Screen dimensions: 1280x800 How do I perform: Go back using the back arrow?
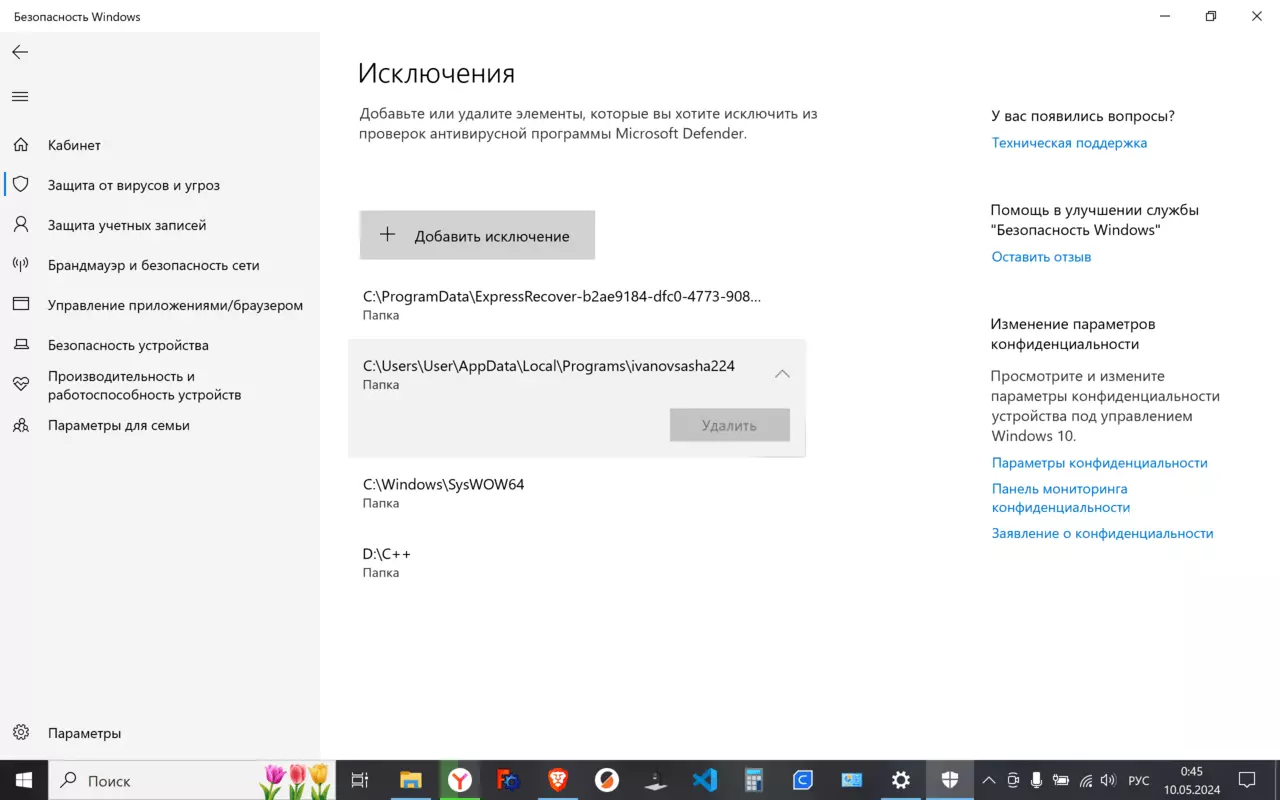[20, 52]
